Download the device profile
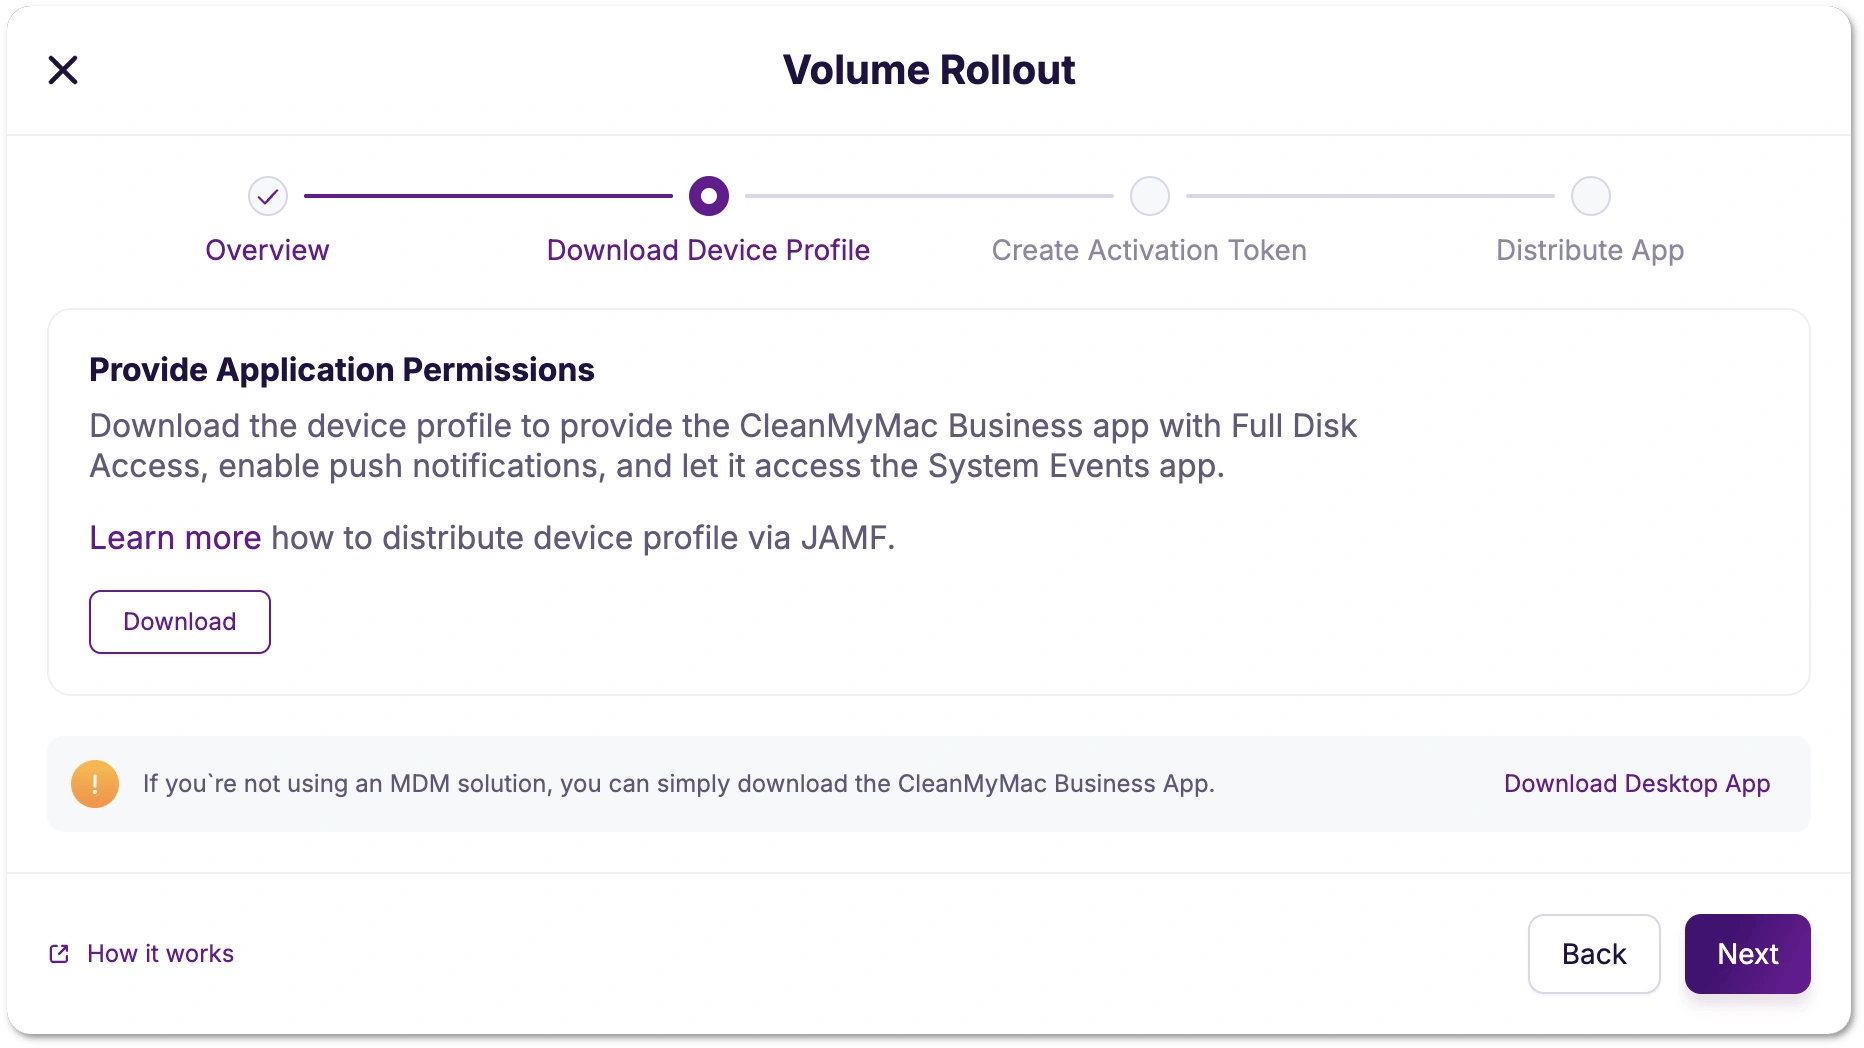 pyautogui.click(x=180, y=622)
